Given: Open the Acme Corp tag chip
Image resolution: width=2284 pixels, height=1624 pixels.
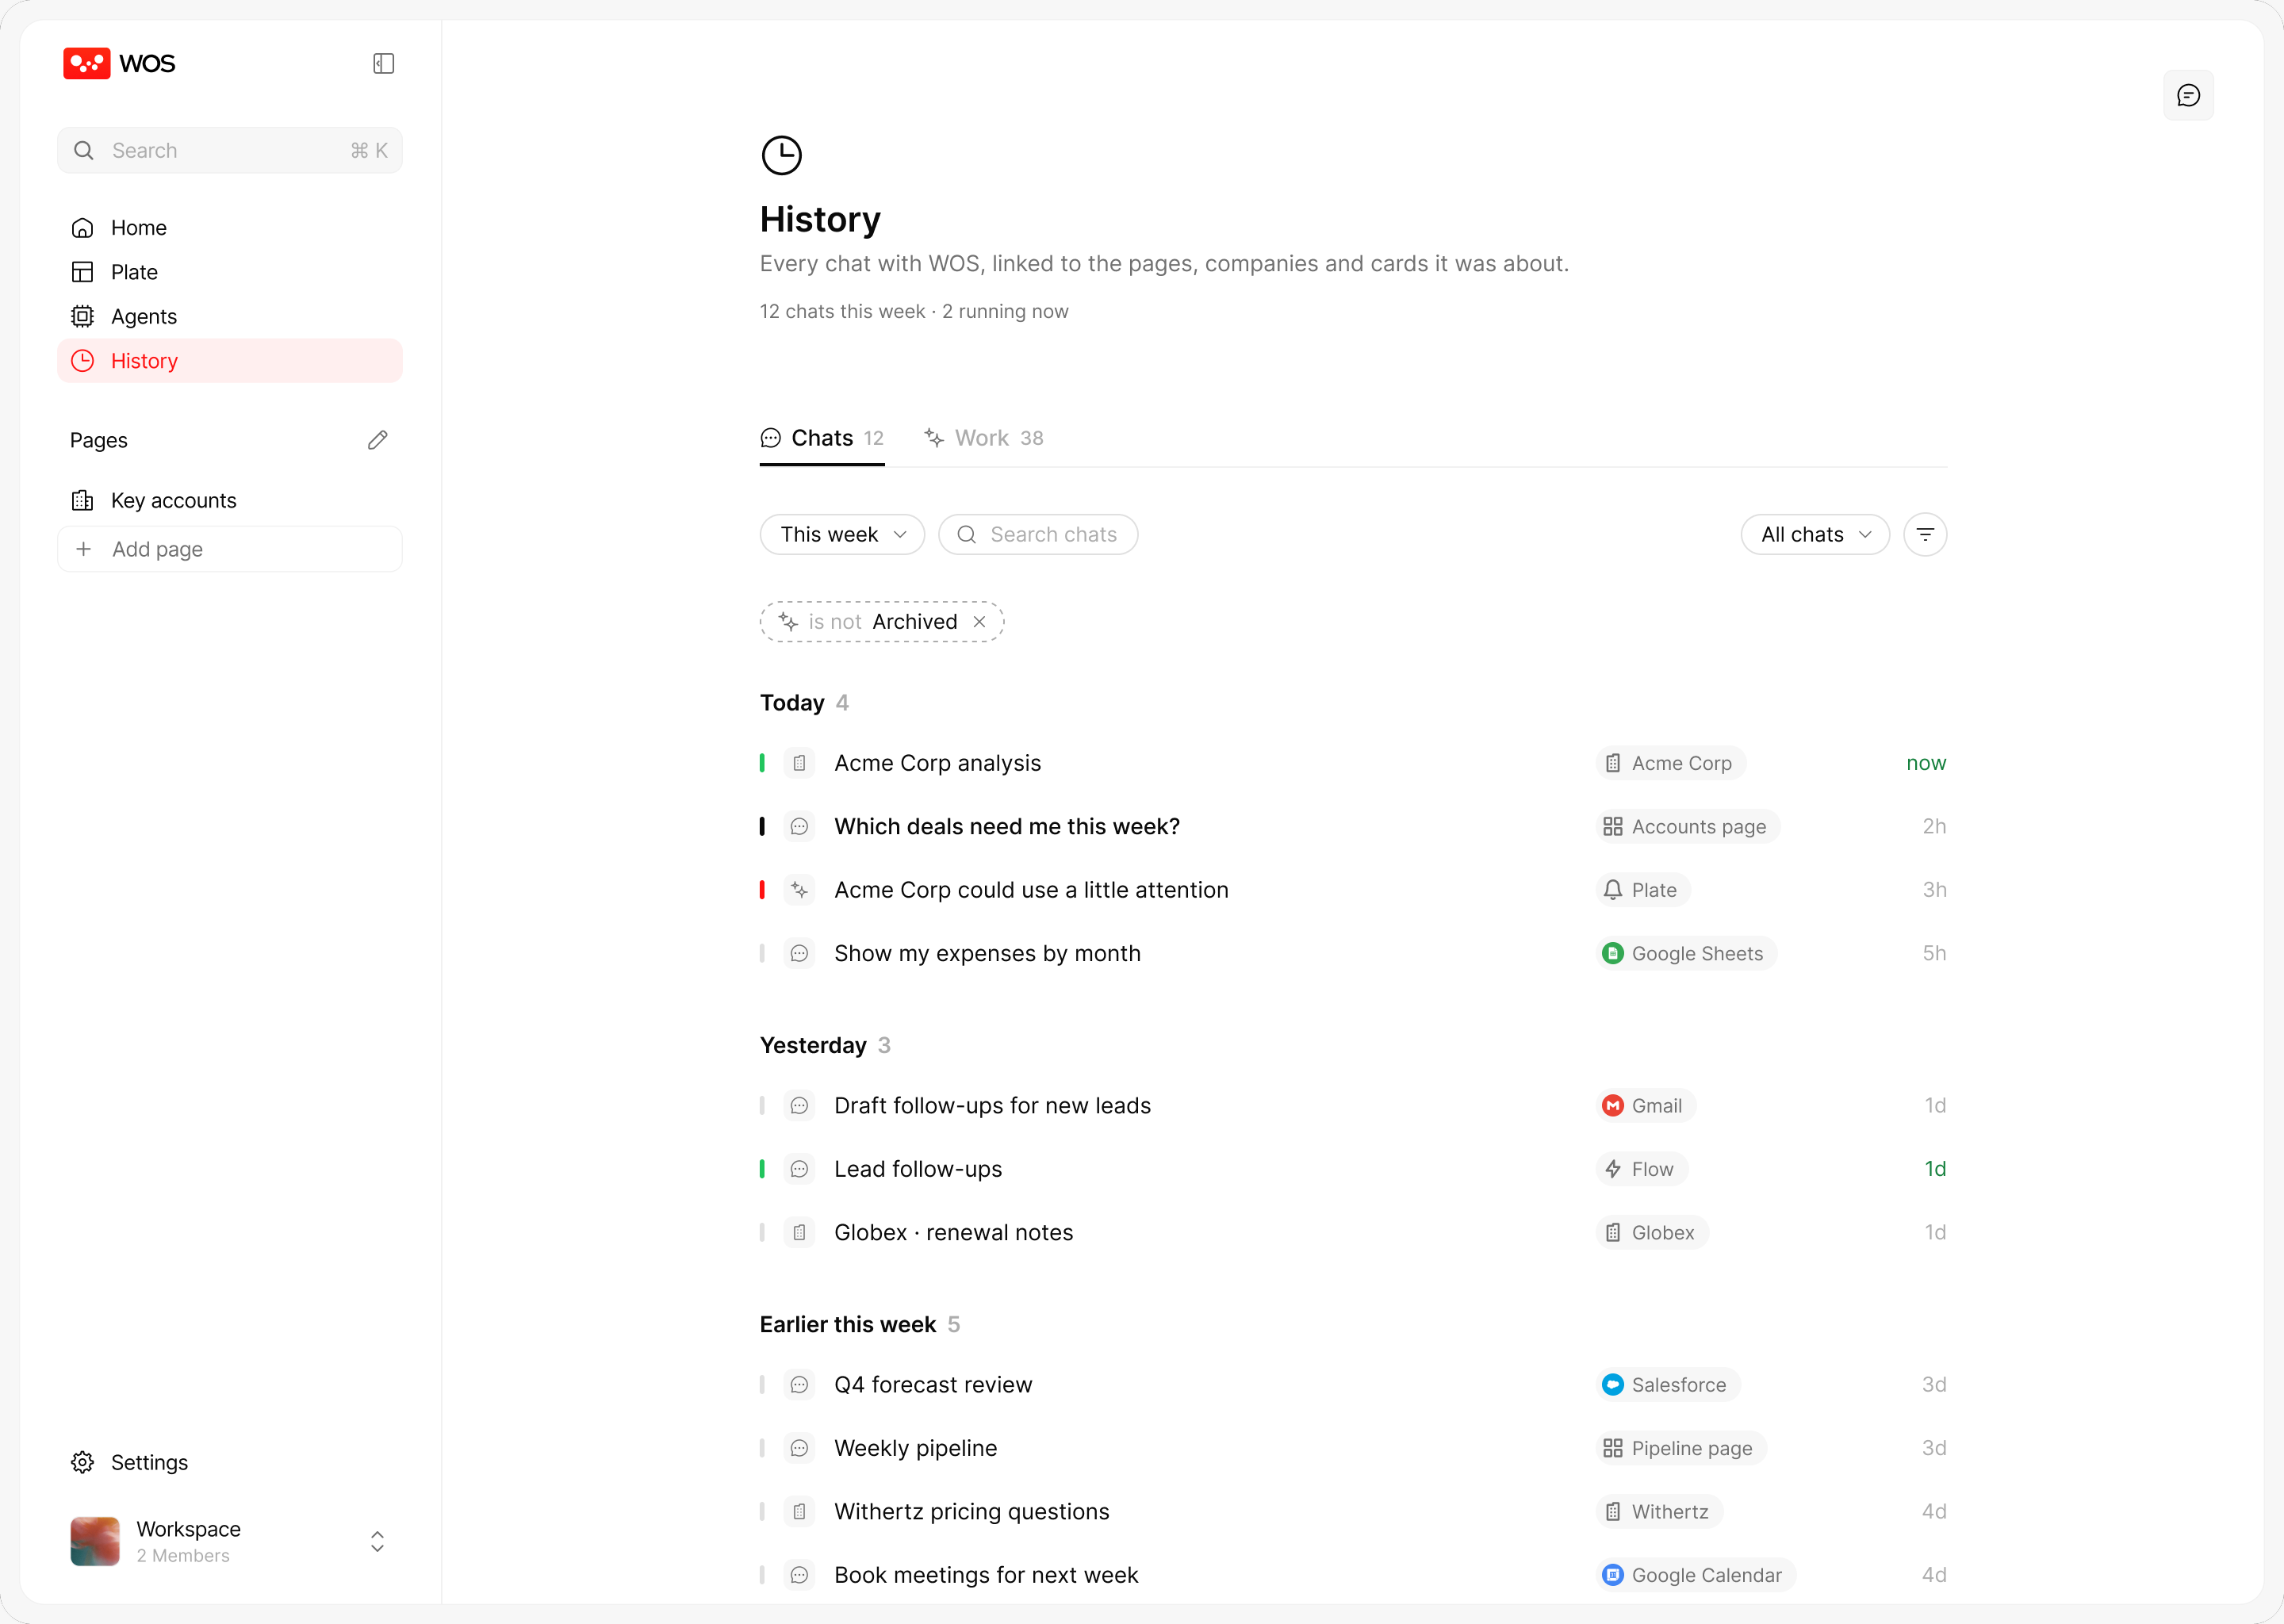Looking at the screenshot, I should [x=1671, y=763].
